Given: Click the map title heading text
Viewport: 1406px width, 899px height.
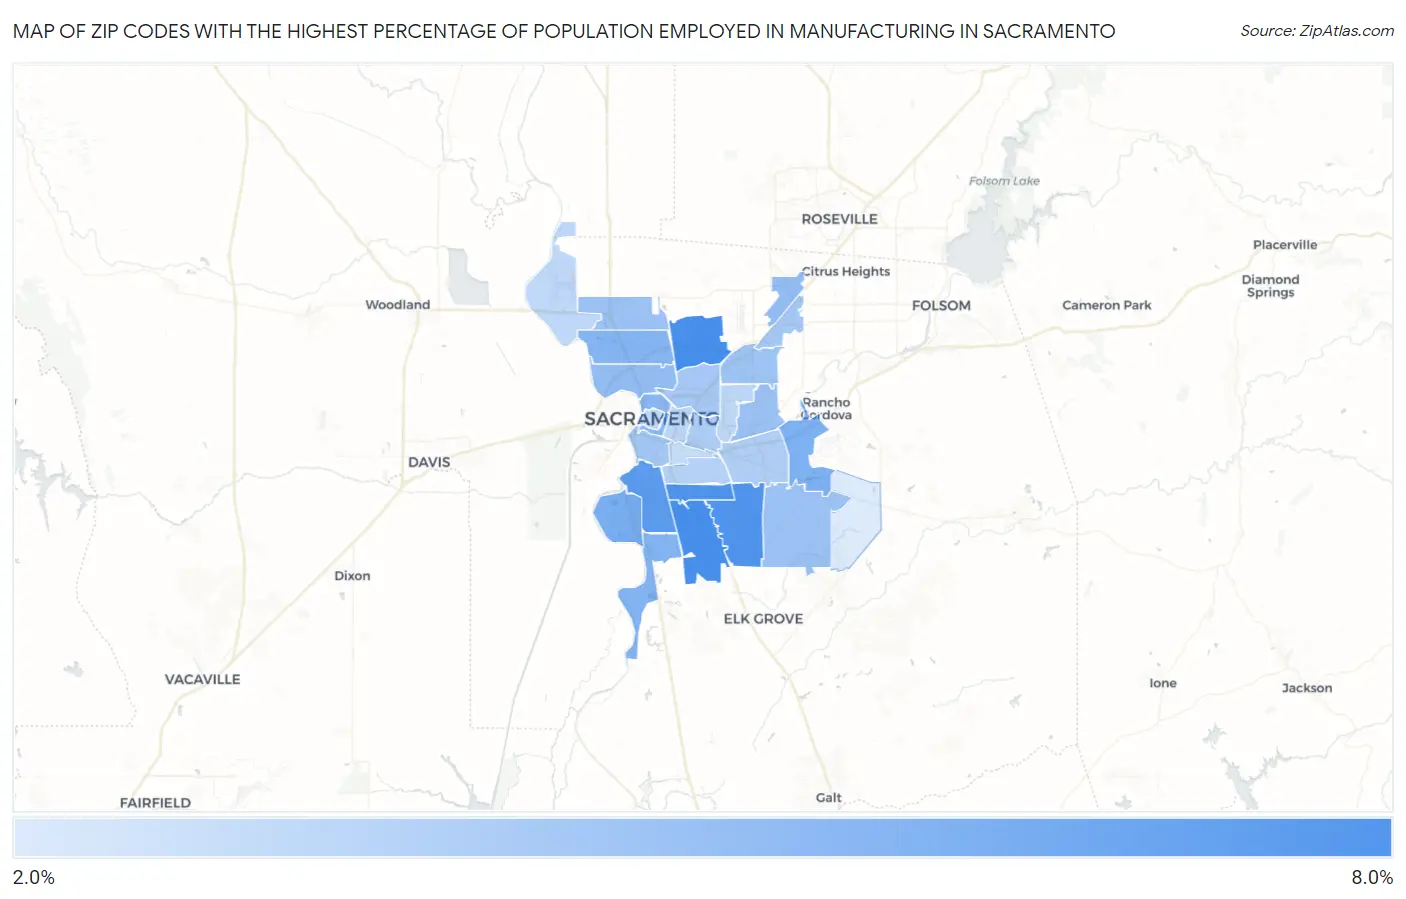Looking at the screenshot, I should [x=564, y=31].
